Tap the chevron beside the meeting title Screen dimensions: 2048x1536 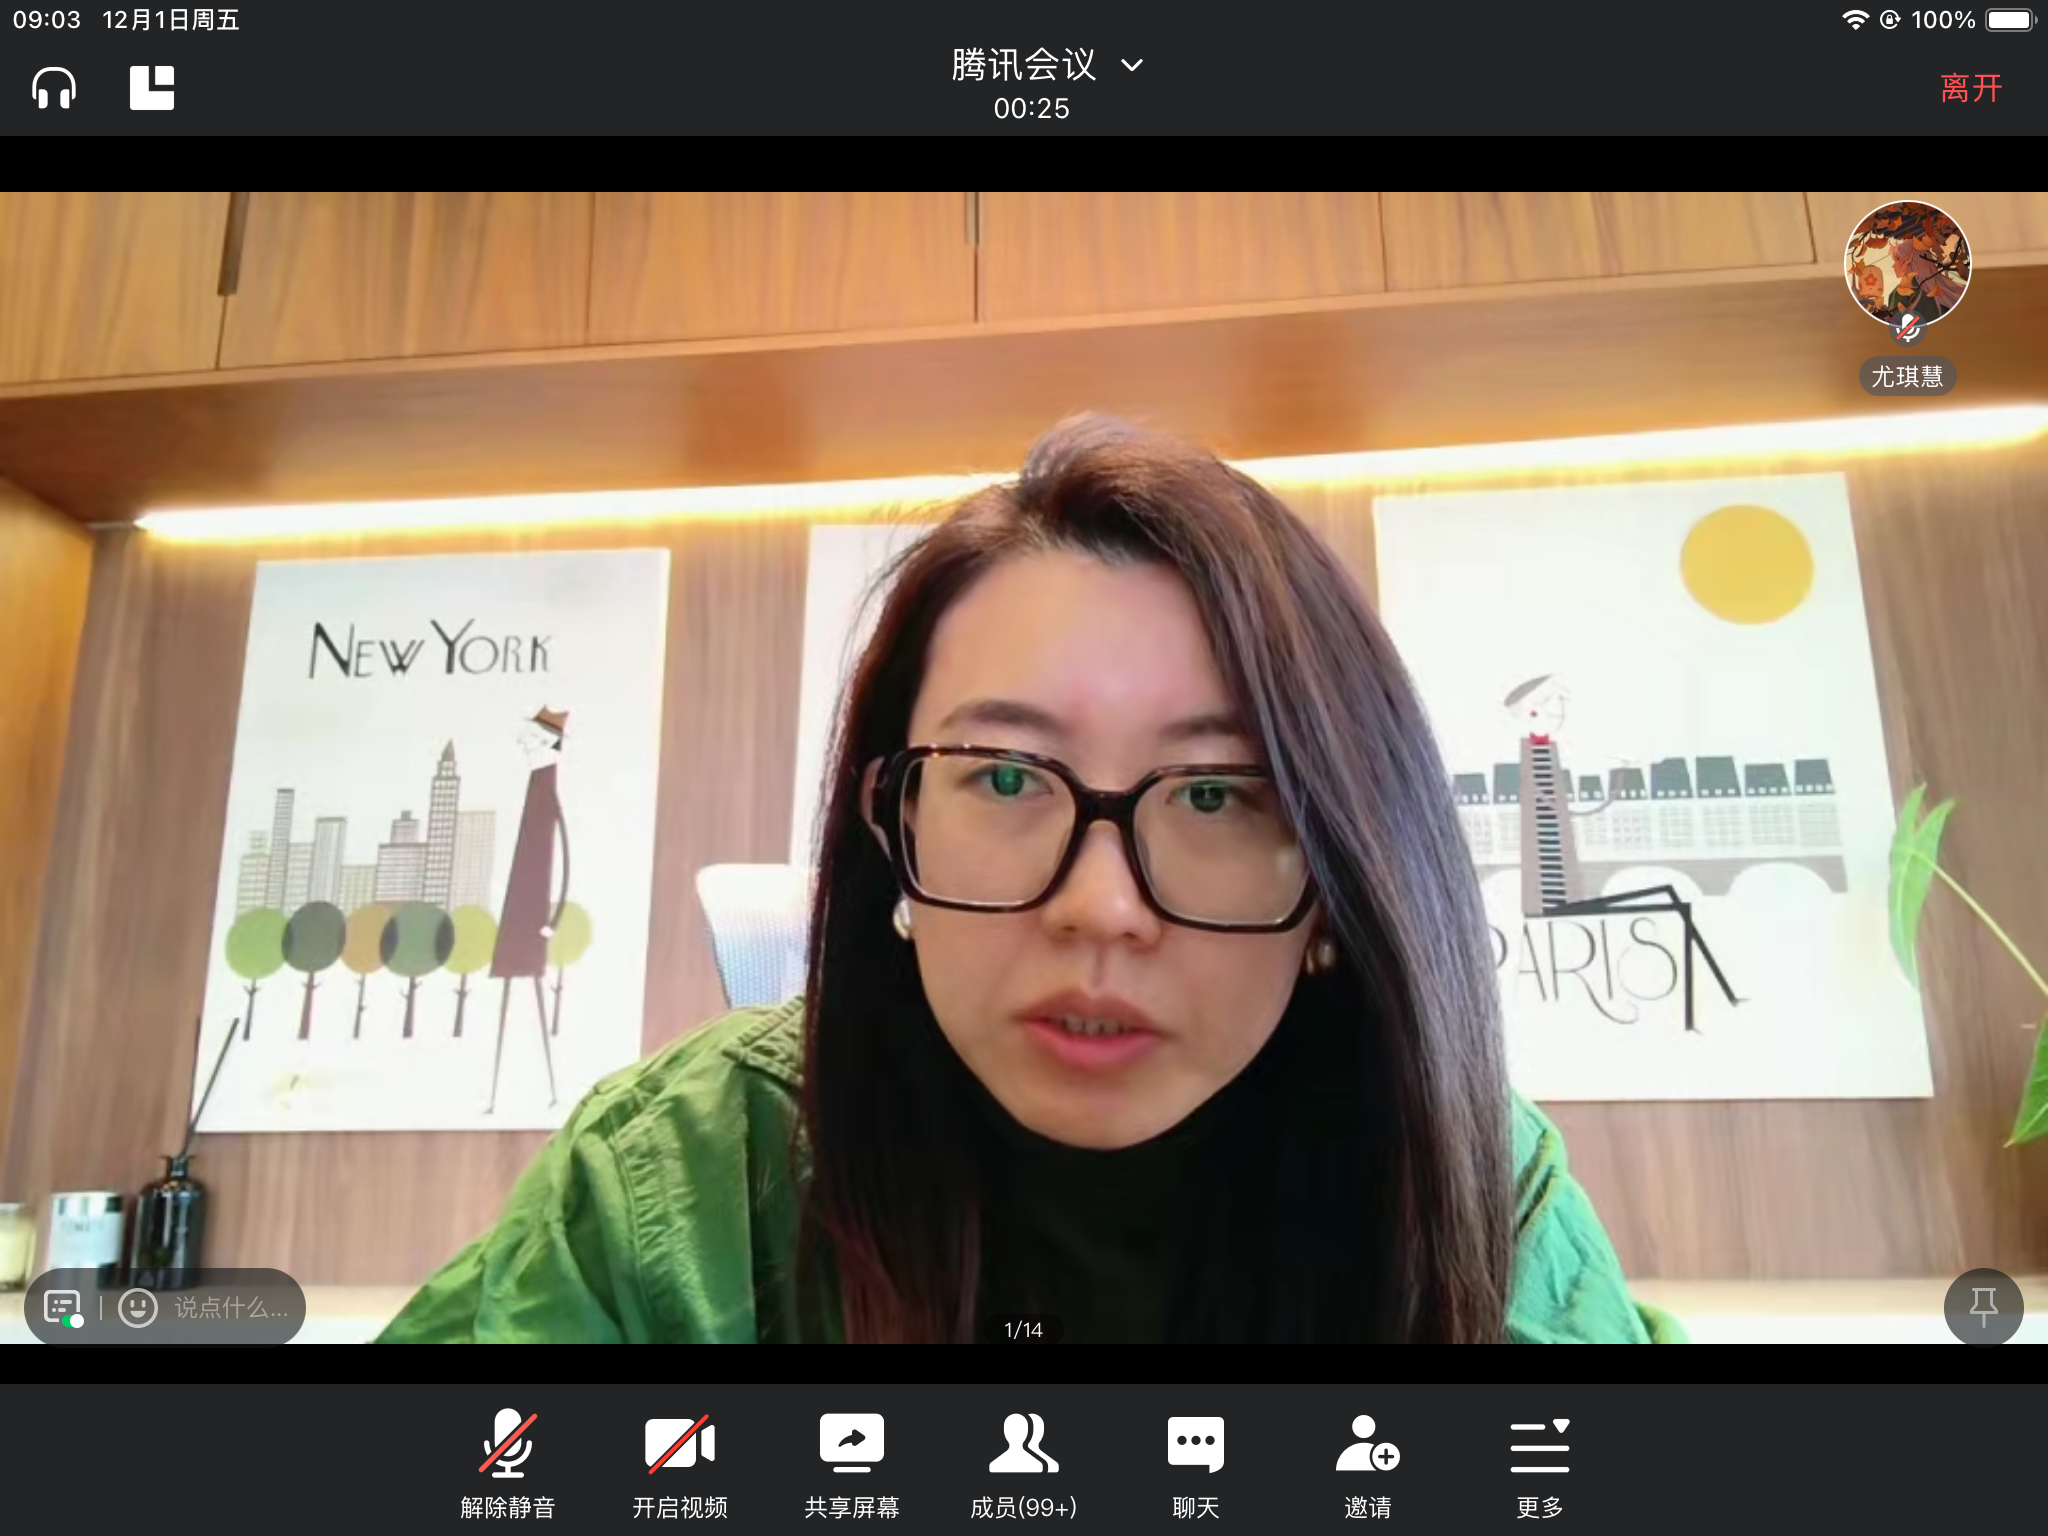point(1132,66)
